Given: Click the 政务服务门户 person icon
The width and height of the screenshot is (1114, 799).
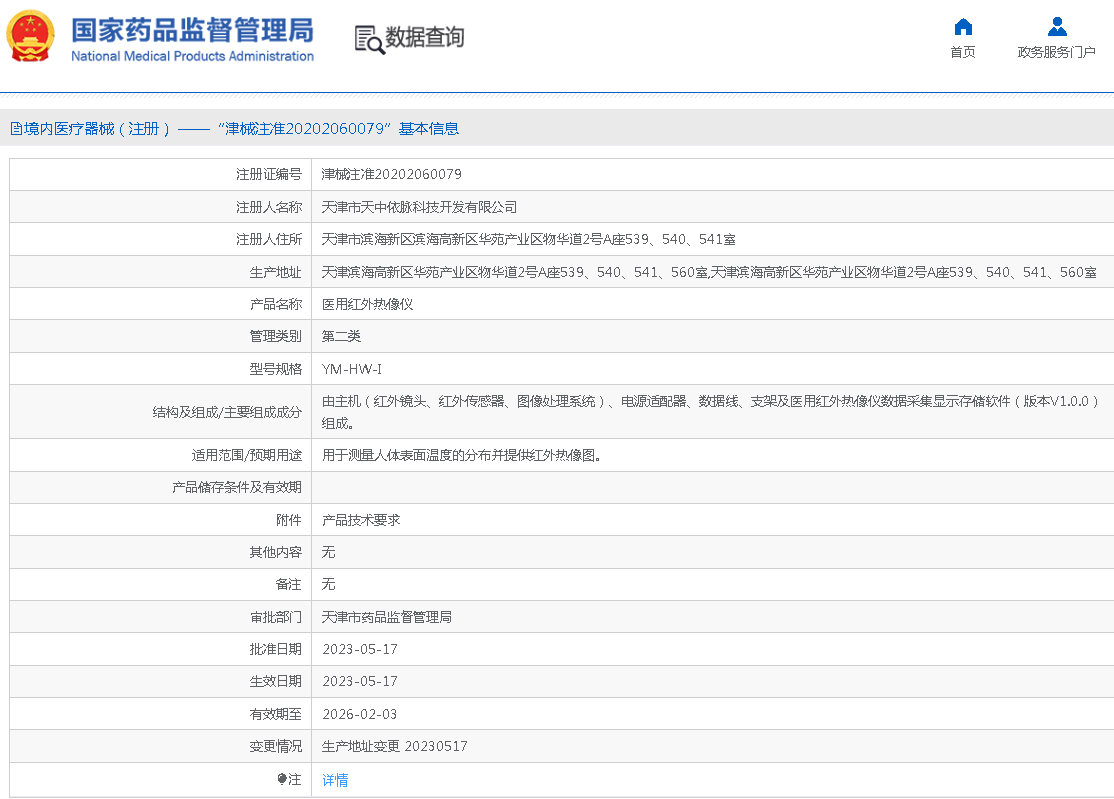Looking at the screenshot, I should [1057, 27].
